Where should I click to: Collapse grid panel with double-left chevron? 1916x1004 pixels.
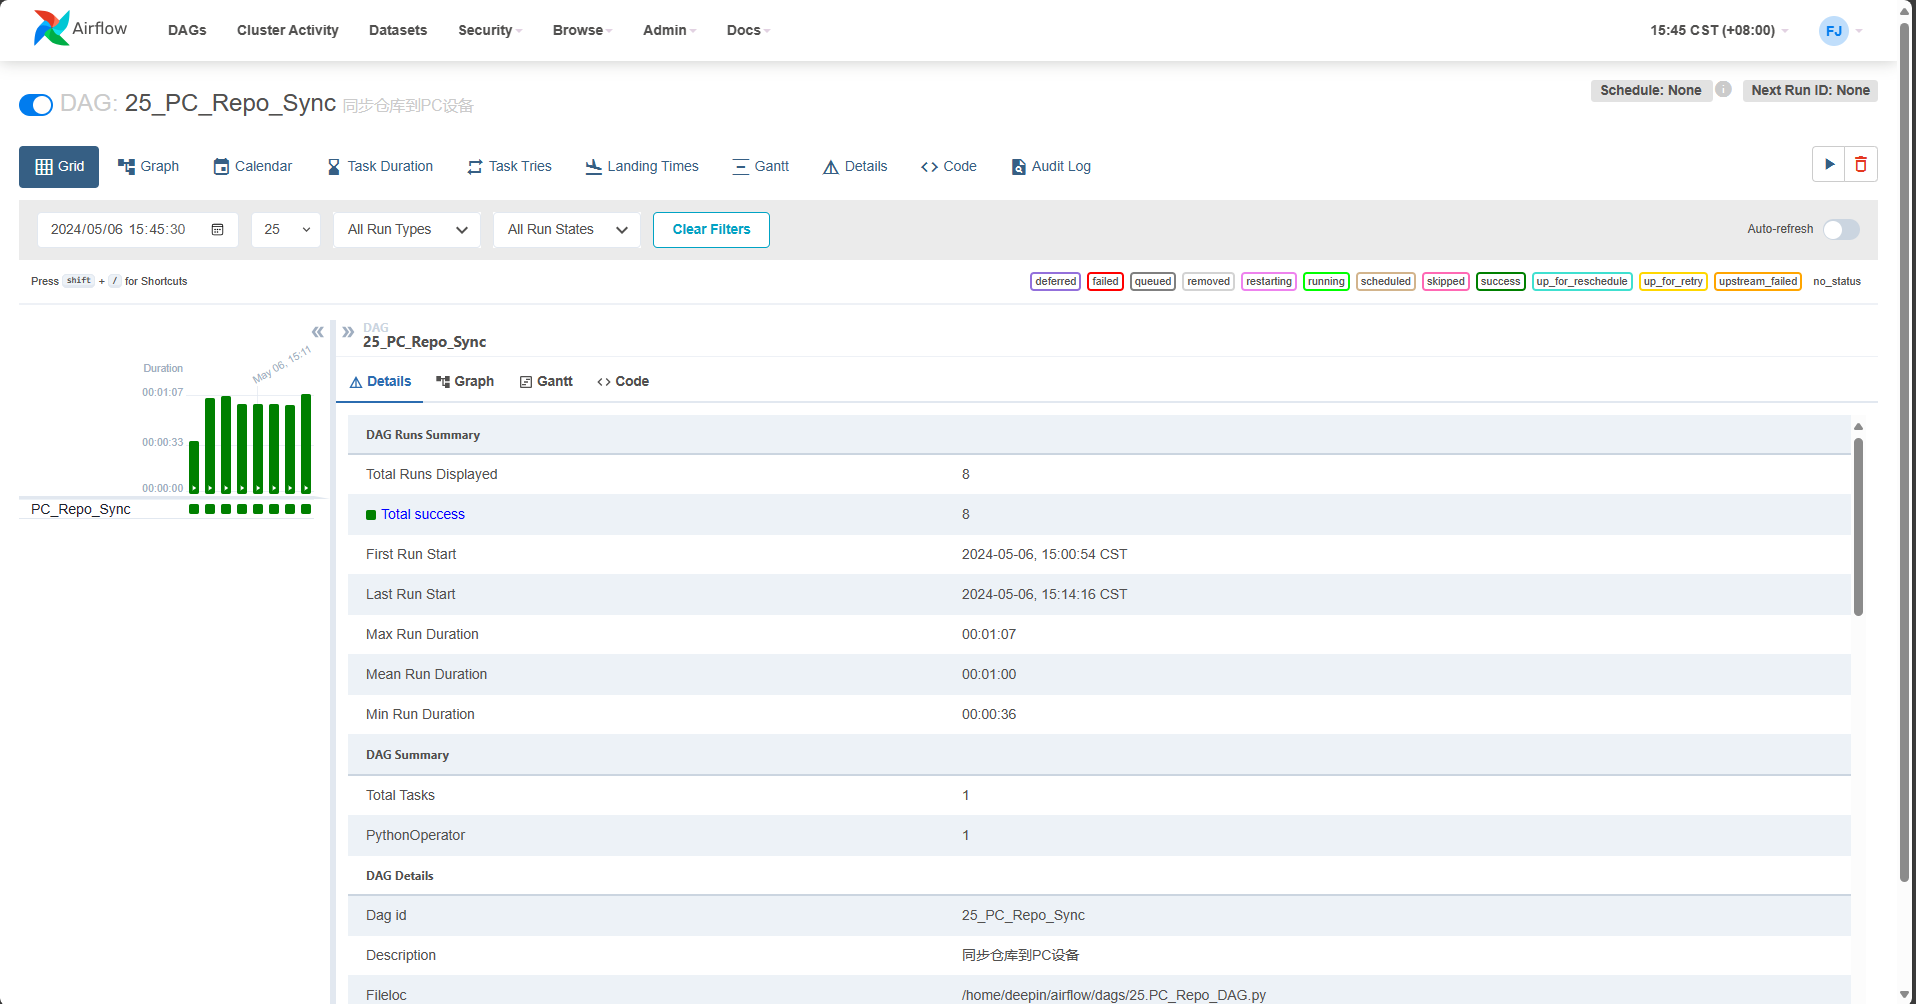pyautogui.click(x=317, y=332)
